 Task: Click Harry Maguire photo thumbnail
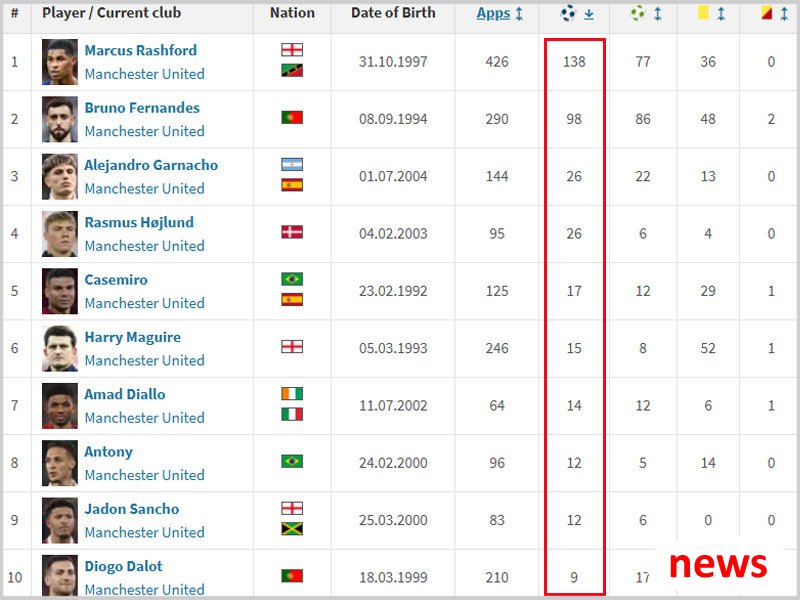coord(60,348)
